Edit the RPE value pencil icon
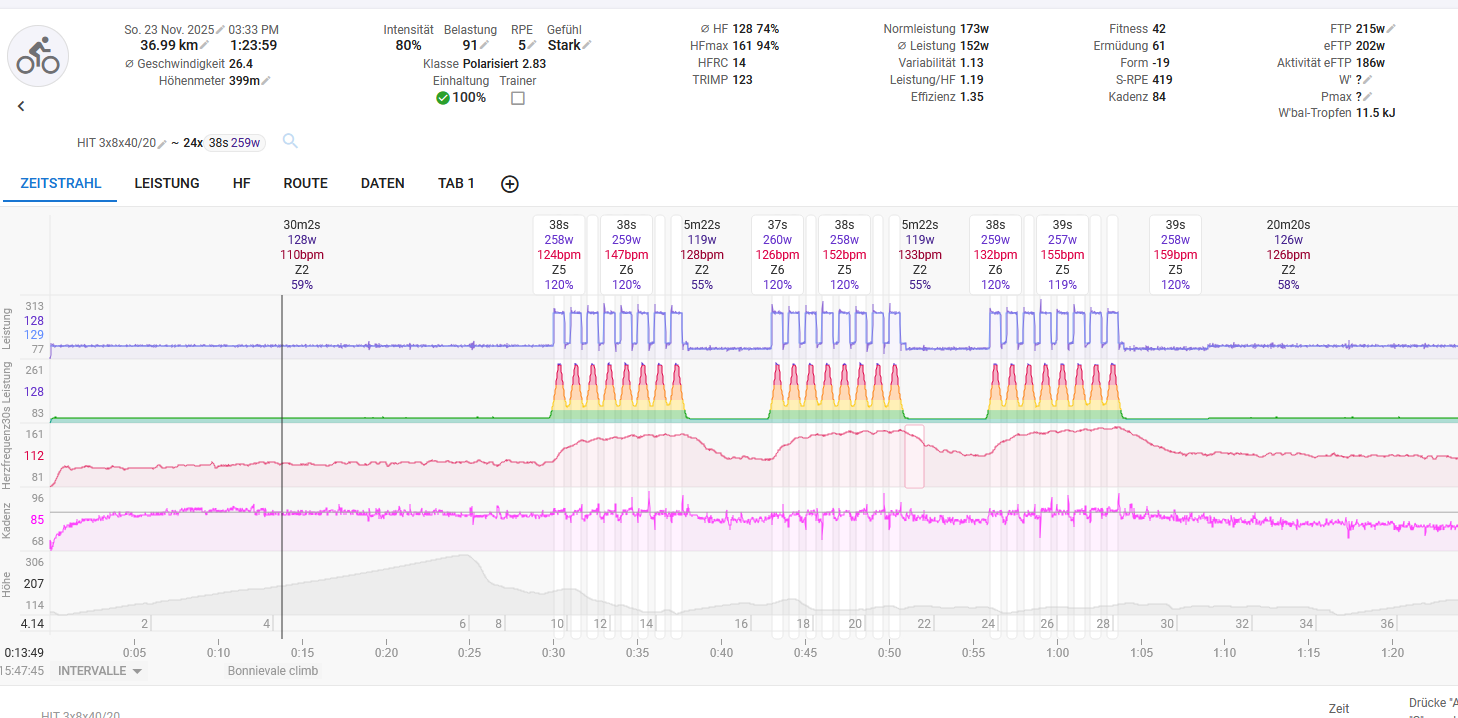The height and width of the screenshot is (718, 1458). (533, 45)
